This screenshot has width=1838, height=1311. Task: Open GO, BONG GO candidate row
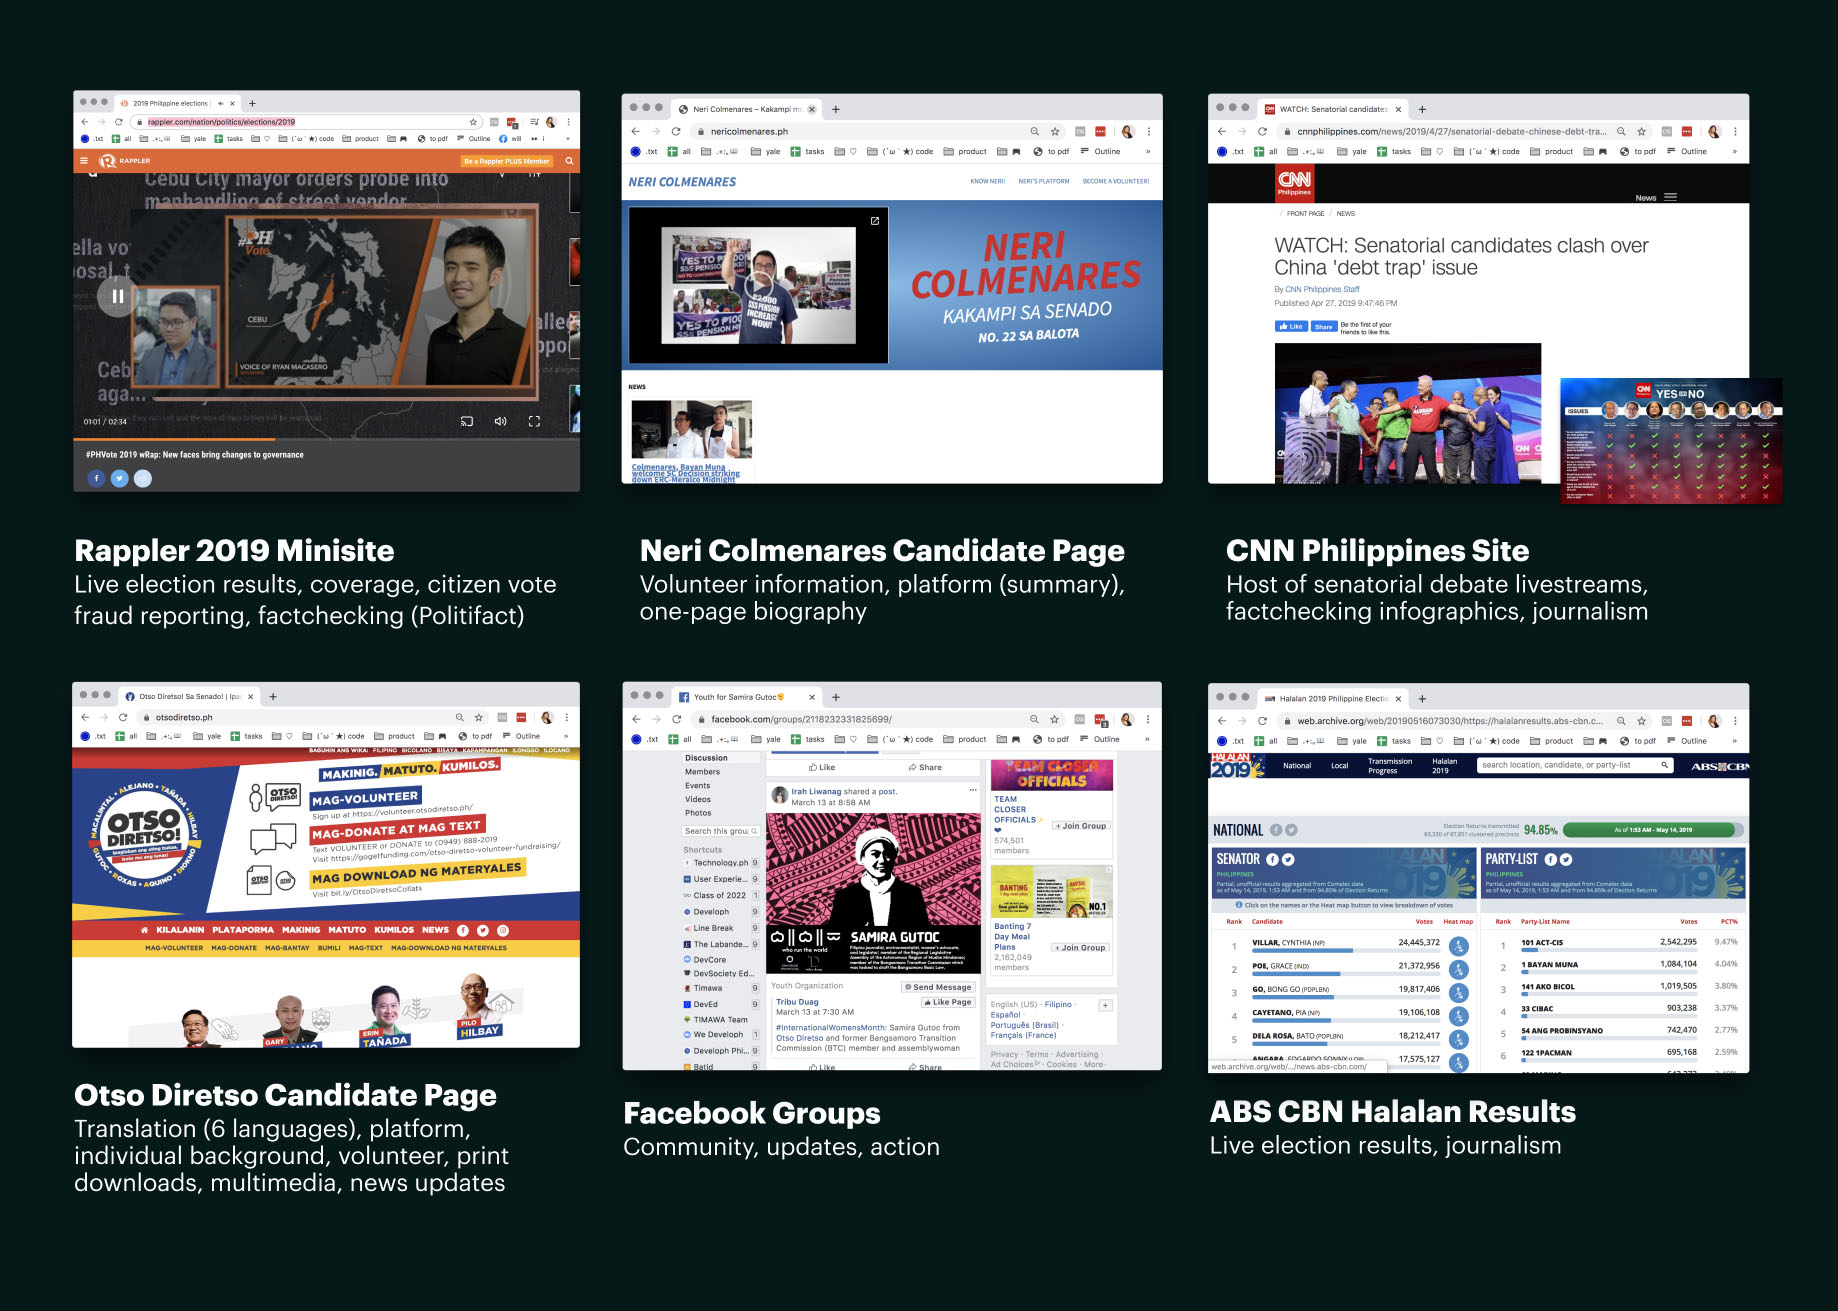(1345, 990)
